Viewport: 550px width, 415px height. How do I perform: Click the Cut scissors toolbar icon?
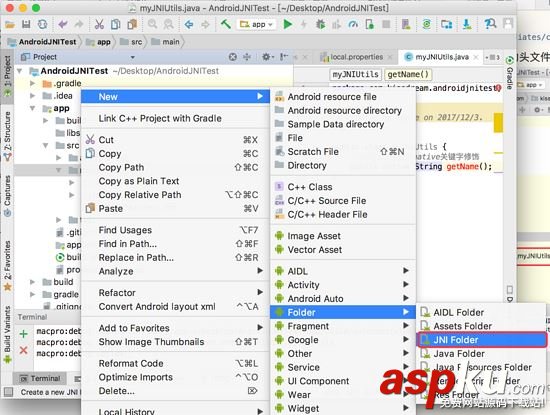pyautogui.click(x=99, y=24)
